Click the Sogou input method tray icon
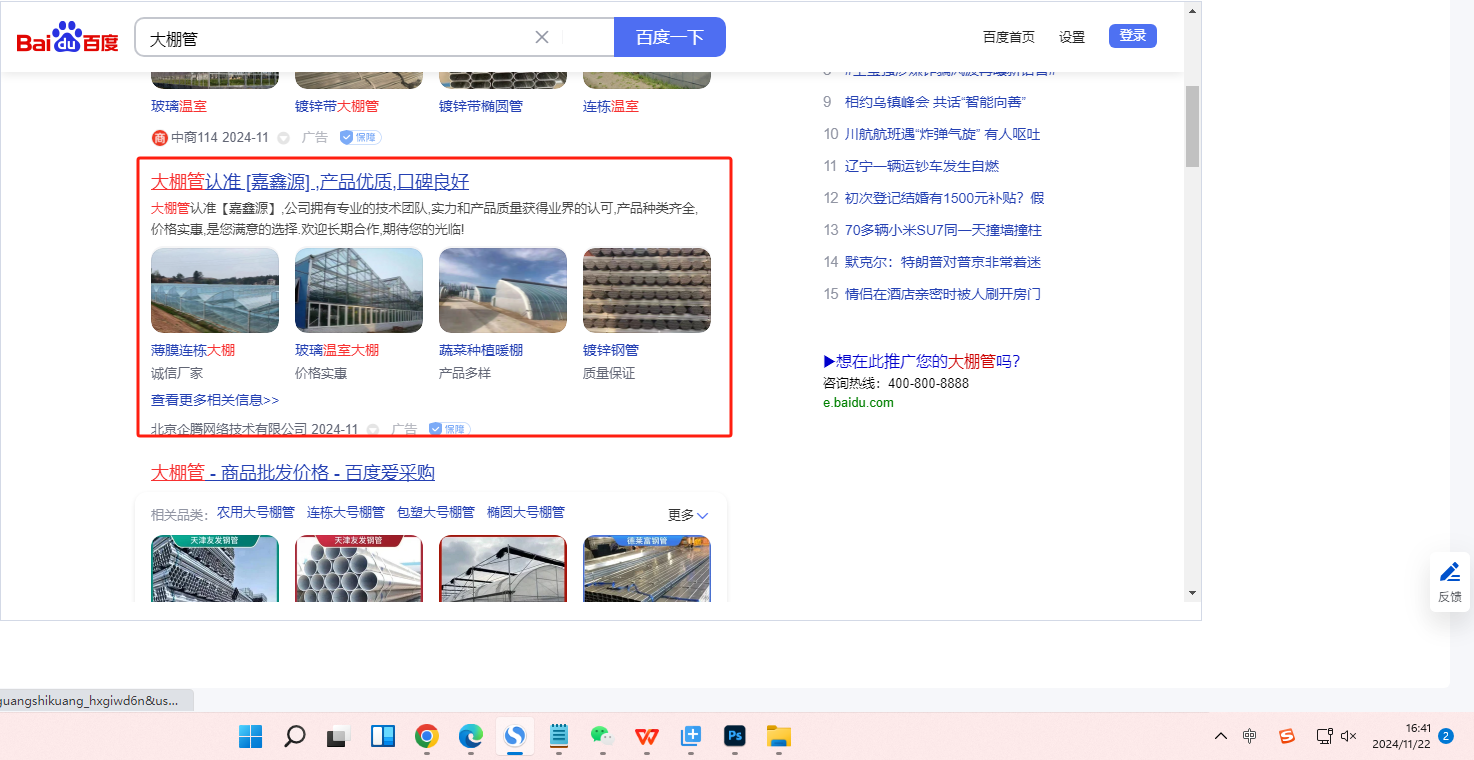This screenshot has height=760, width=1474. [1287, 736]
